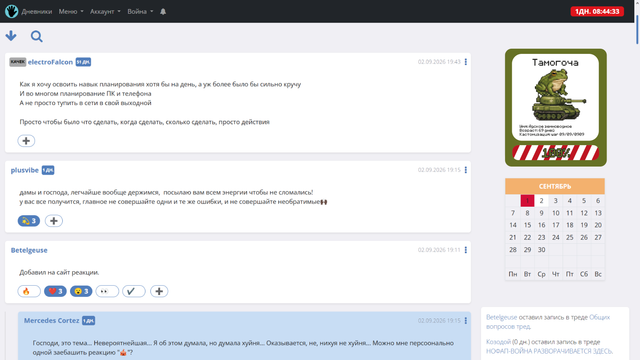This screenshot has height=360, width=640.
Task: Click the Тамагоча frog tank card
Action: click(556, 108)
